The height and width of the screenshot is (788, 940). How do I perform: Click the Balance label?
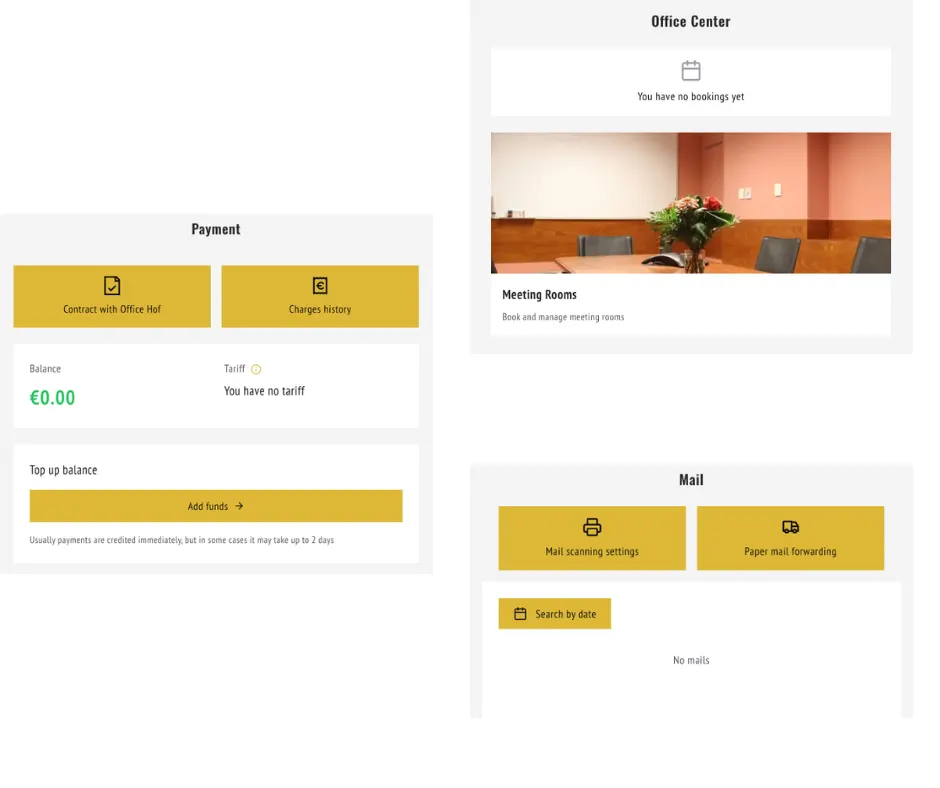(x=45, y=369)
